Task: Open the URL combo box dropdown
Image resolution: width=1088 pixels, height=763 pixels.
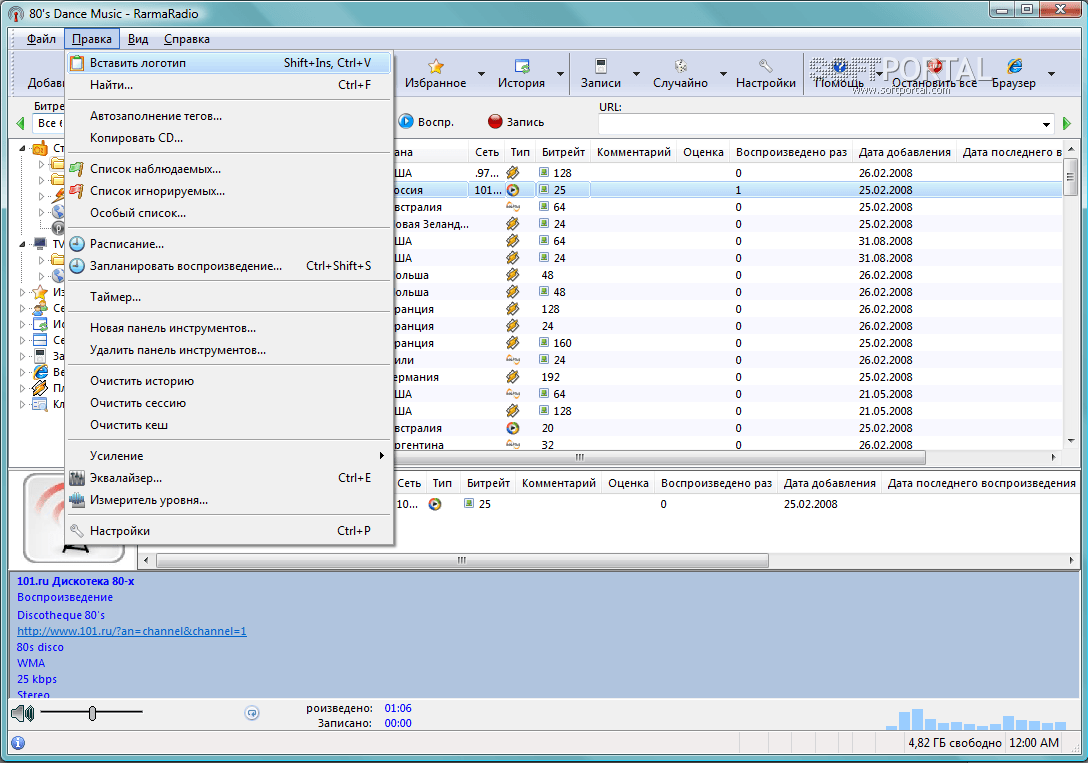Action: point(1046,124)
